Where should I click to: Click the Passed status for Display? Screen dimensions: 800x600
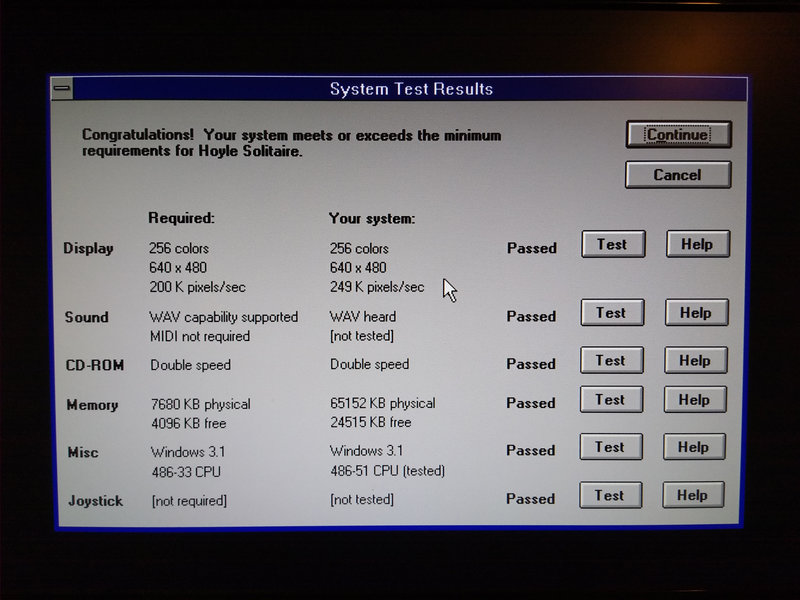(531, 248)
